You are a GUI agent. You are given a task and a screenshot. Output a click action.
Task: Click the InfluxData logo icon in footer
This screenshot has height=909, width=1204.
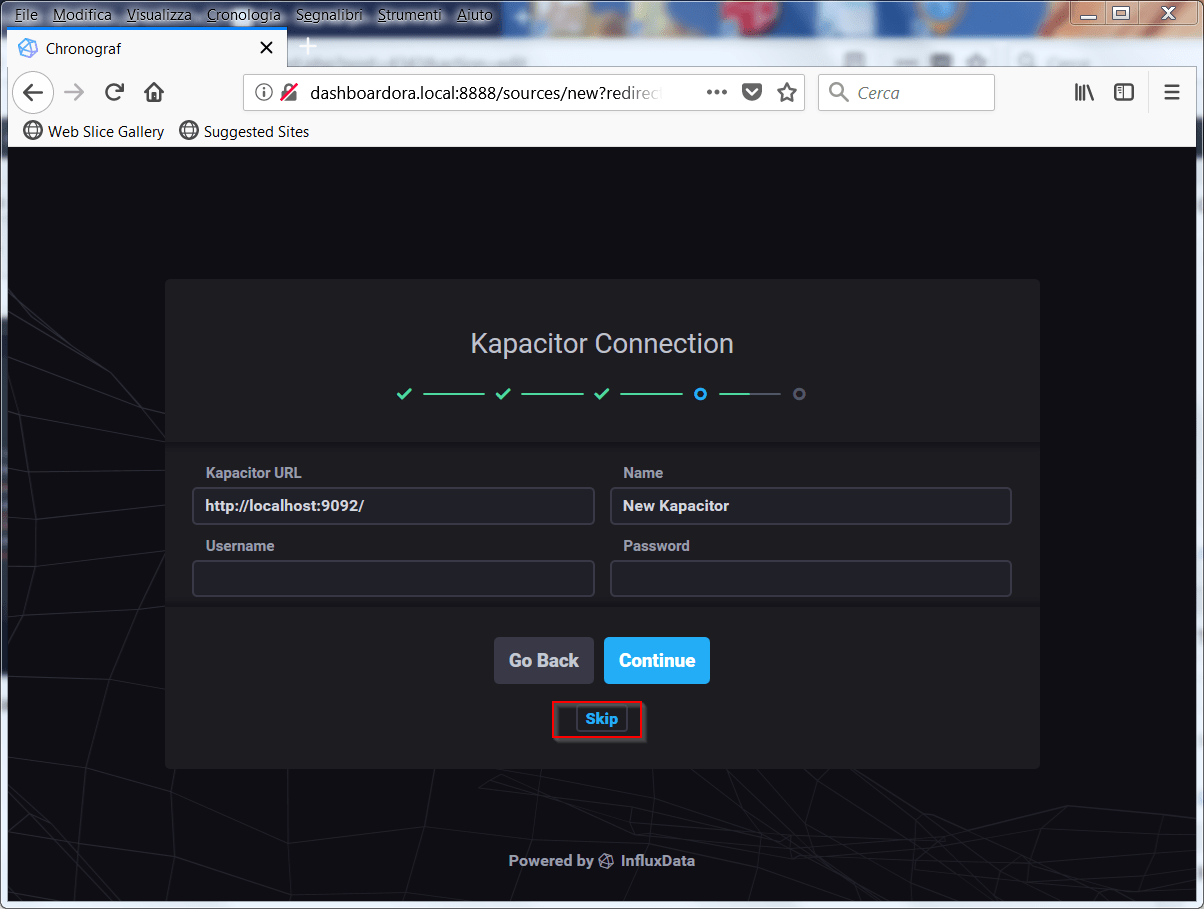606,861
